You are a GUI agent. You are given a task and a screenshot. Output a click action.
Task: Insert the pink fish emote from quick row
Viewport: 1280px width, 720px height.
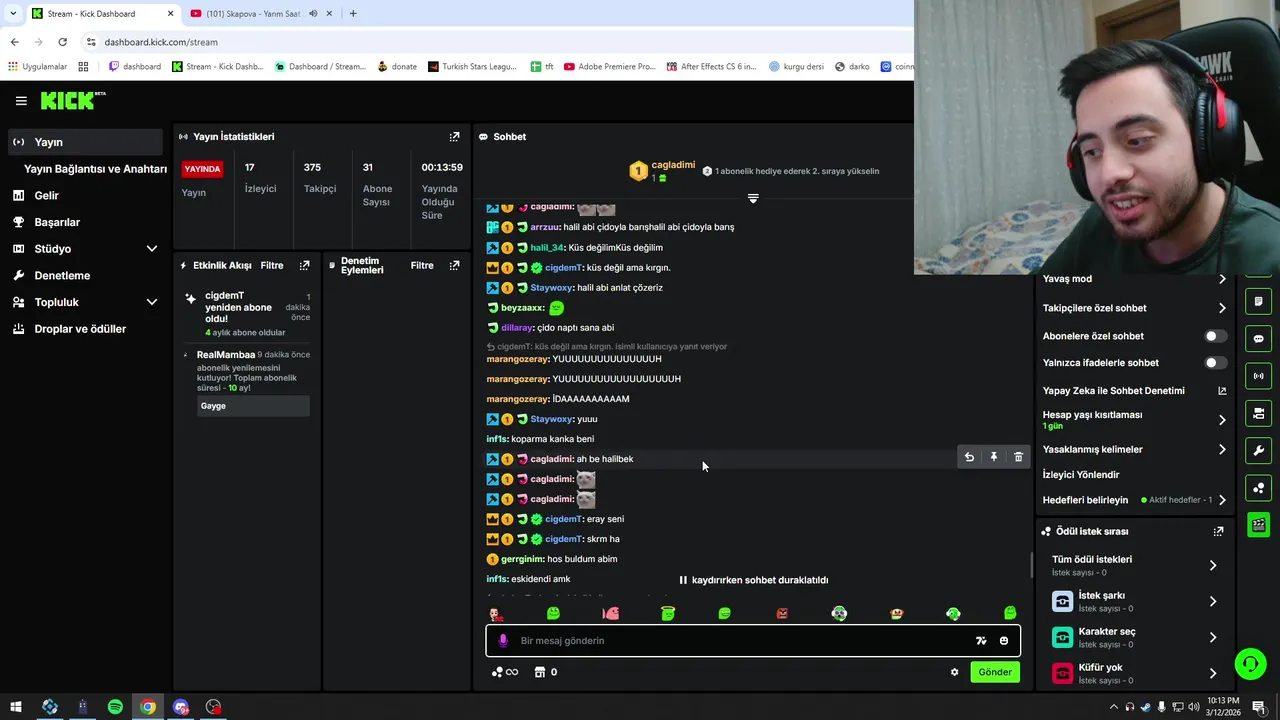point(611,613)
